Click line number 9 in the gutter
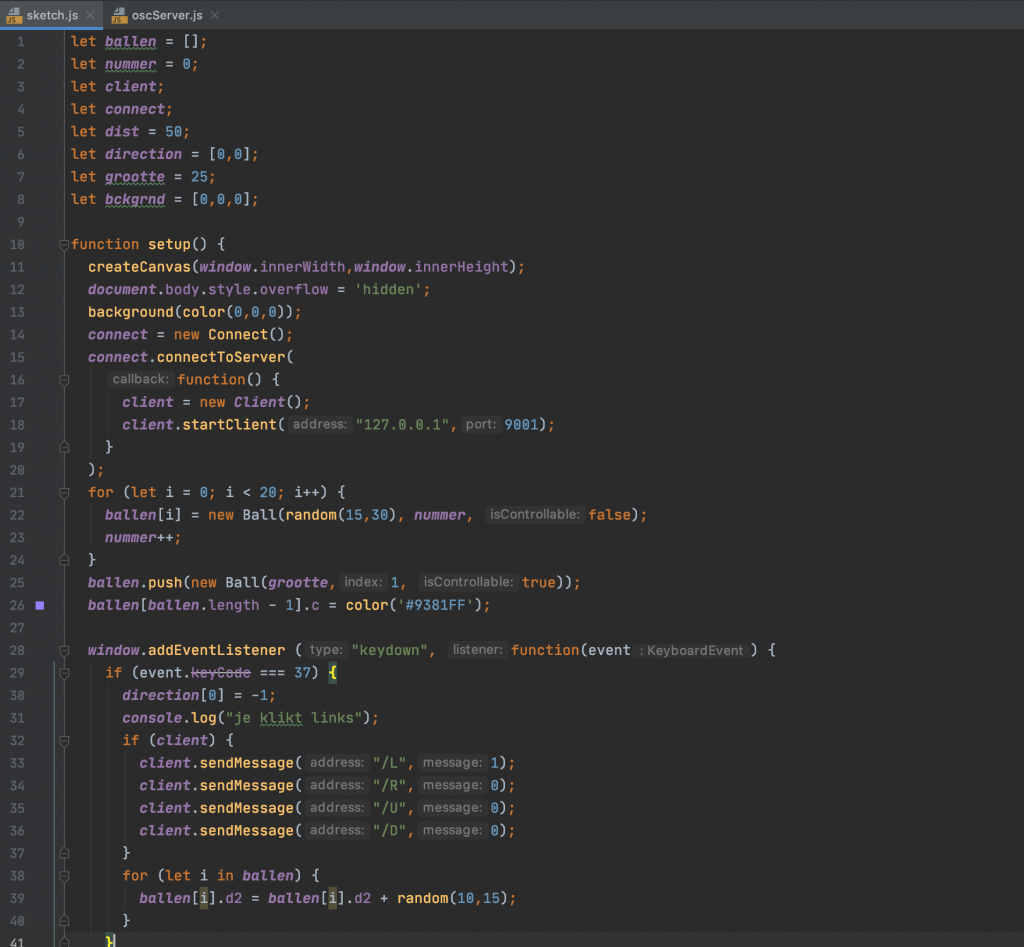Image resolution: width=1024 pixels, height=947 pixels. coord(19,222)
